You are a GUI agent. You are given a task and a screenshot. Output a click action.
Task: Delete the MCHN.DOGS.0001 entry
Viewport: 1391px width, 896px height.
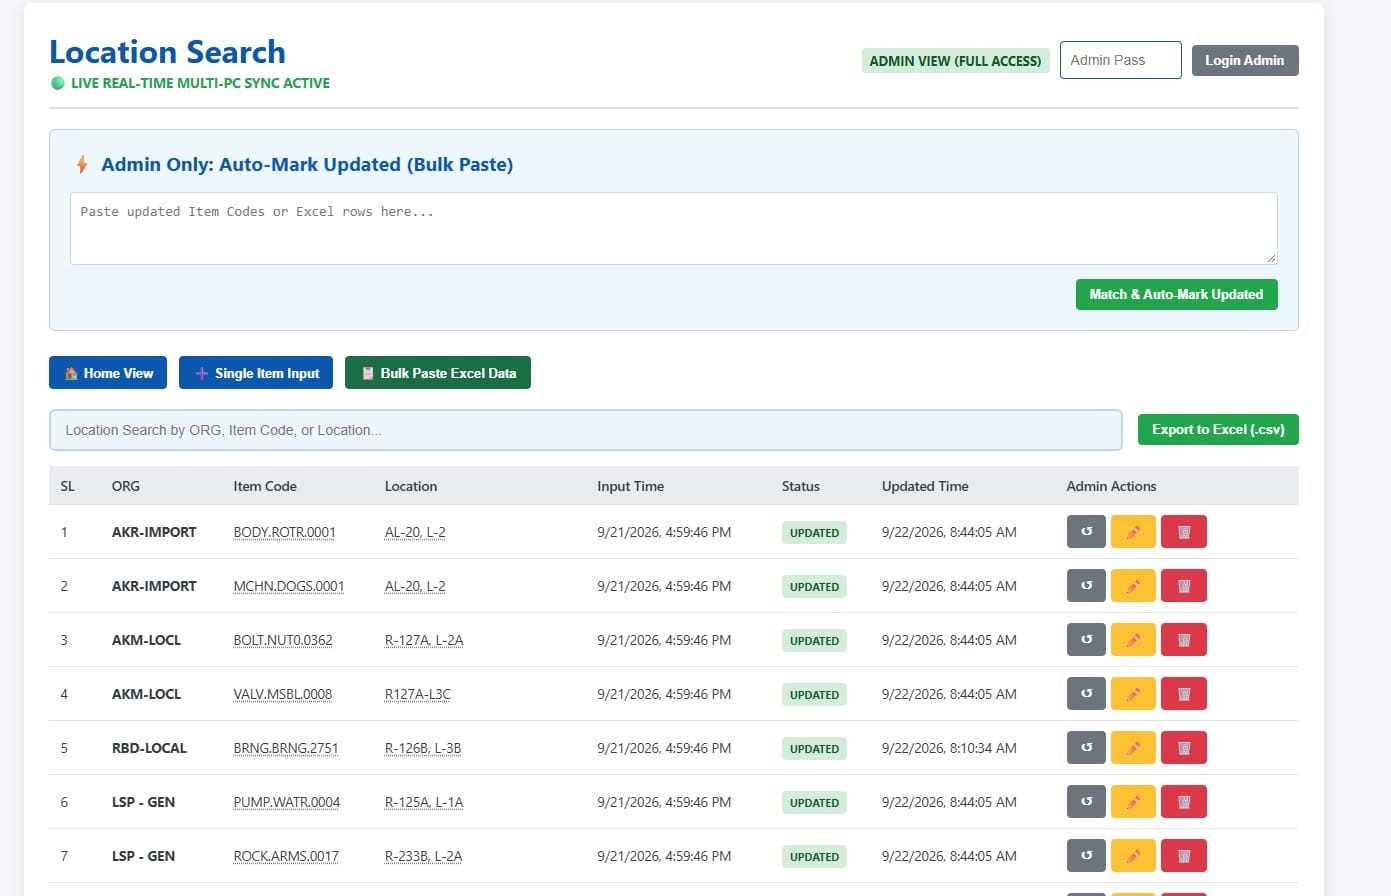[x=1184, y=586]
